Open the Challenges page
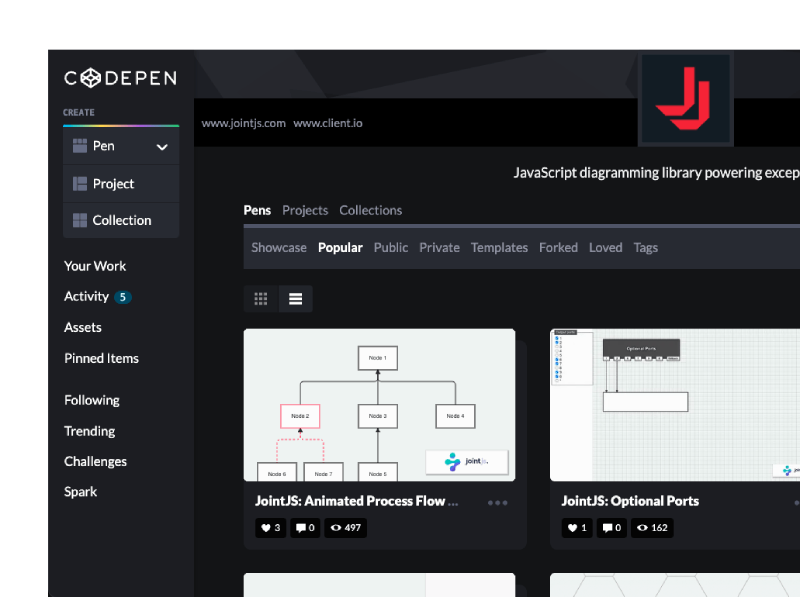The height and width of the screenshot is (597, 800). coord(95,461)
